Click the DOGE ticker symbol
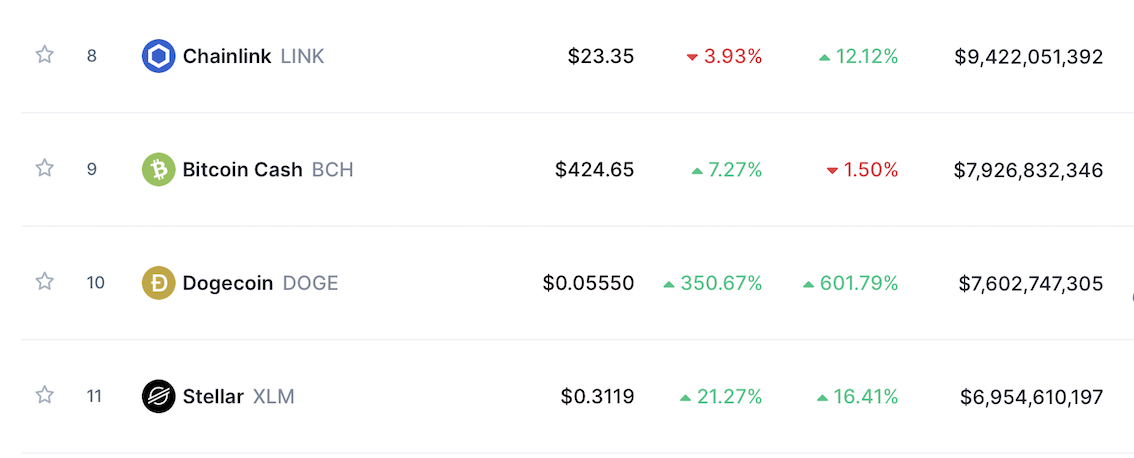1134x458 pixels. pos(311,283)
